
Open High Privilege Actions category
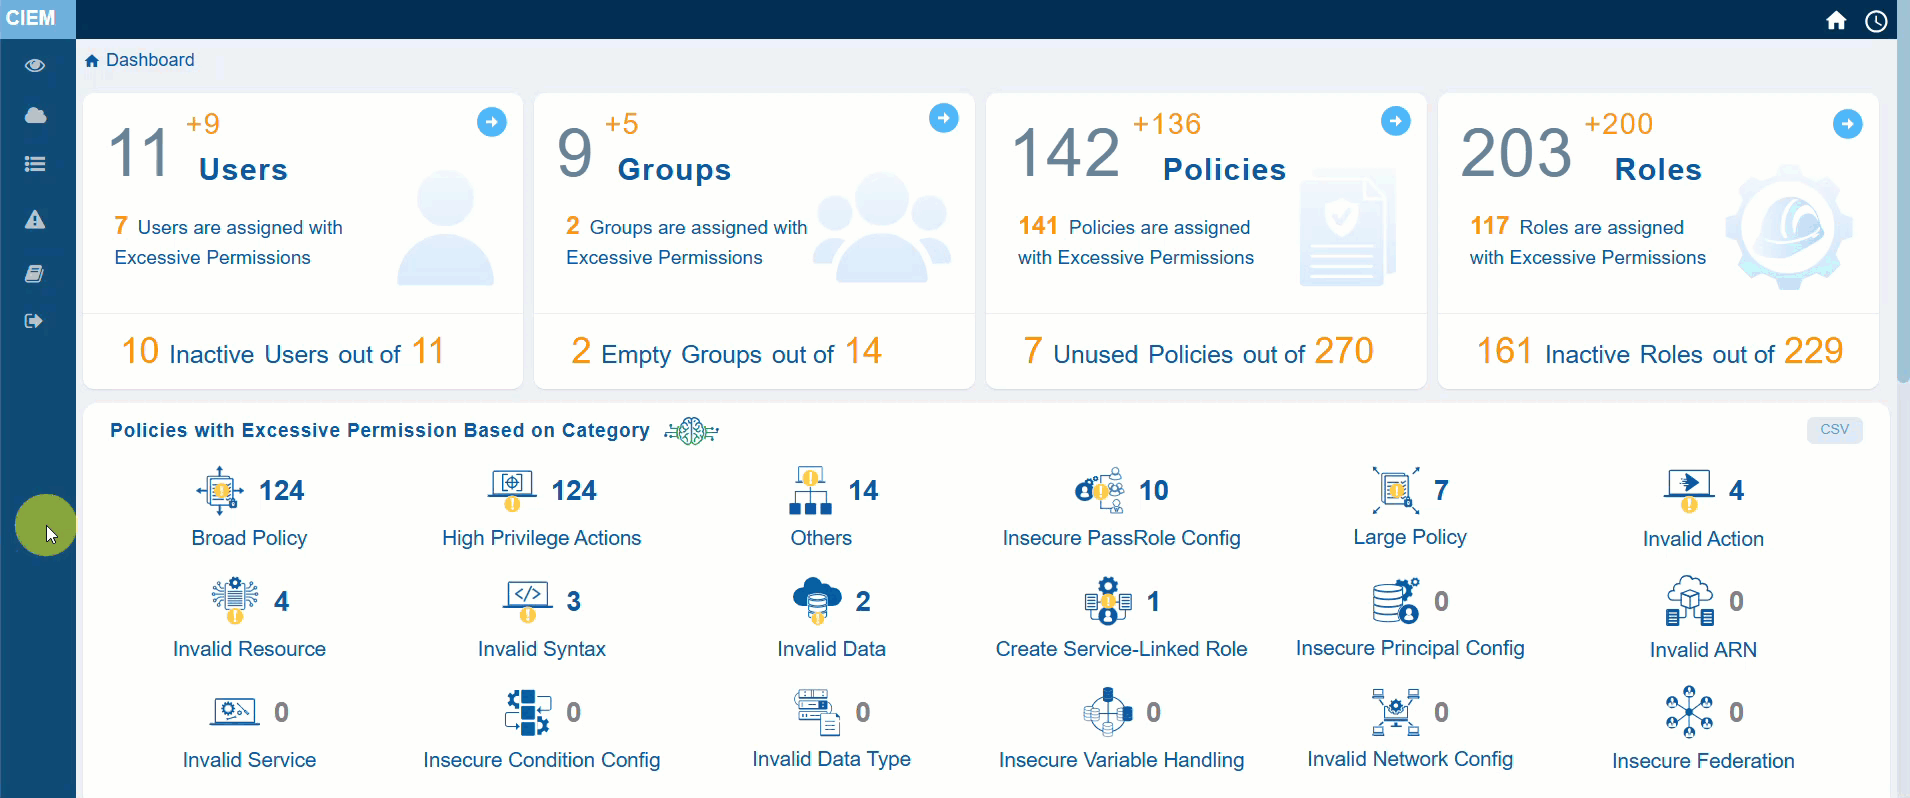click(541, 538)
